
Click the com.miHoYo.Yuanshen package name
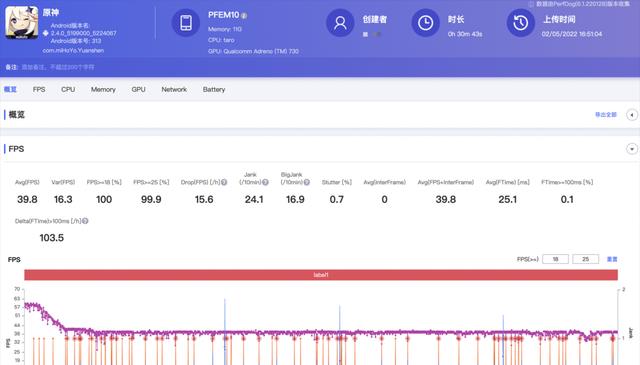(x=73, y=51)
